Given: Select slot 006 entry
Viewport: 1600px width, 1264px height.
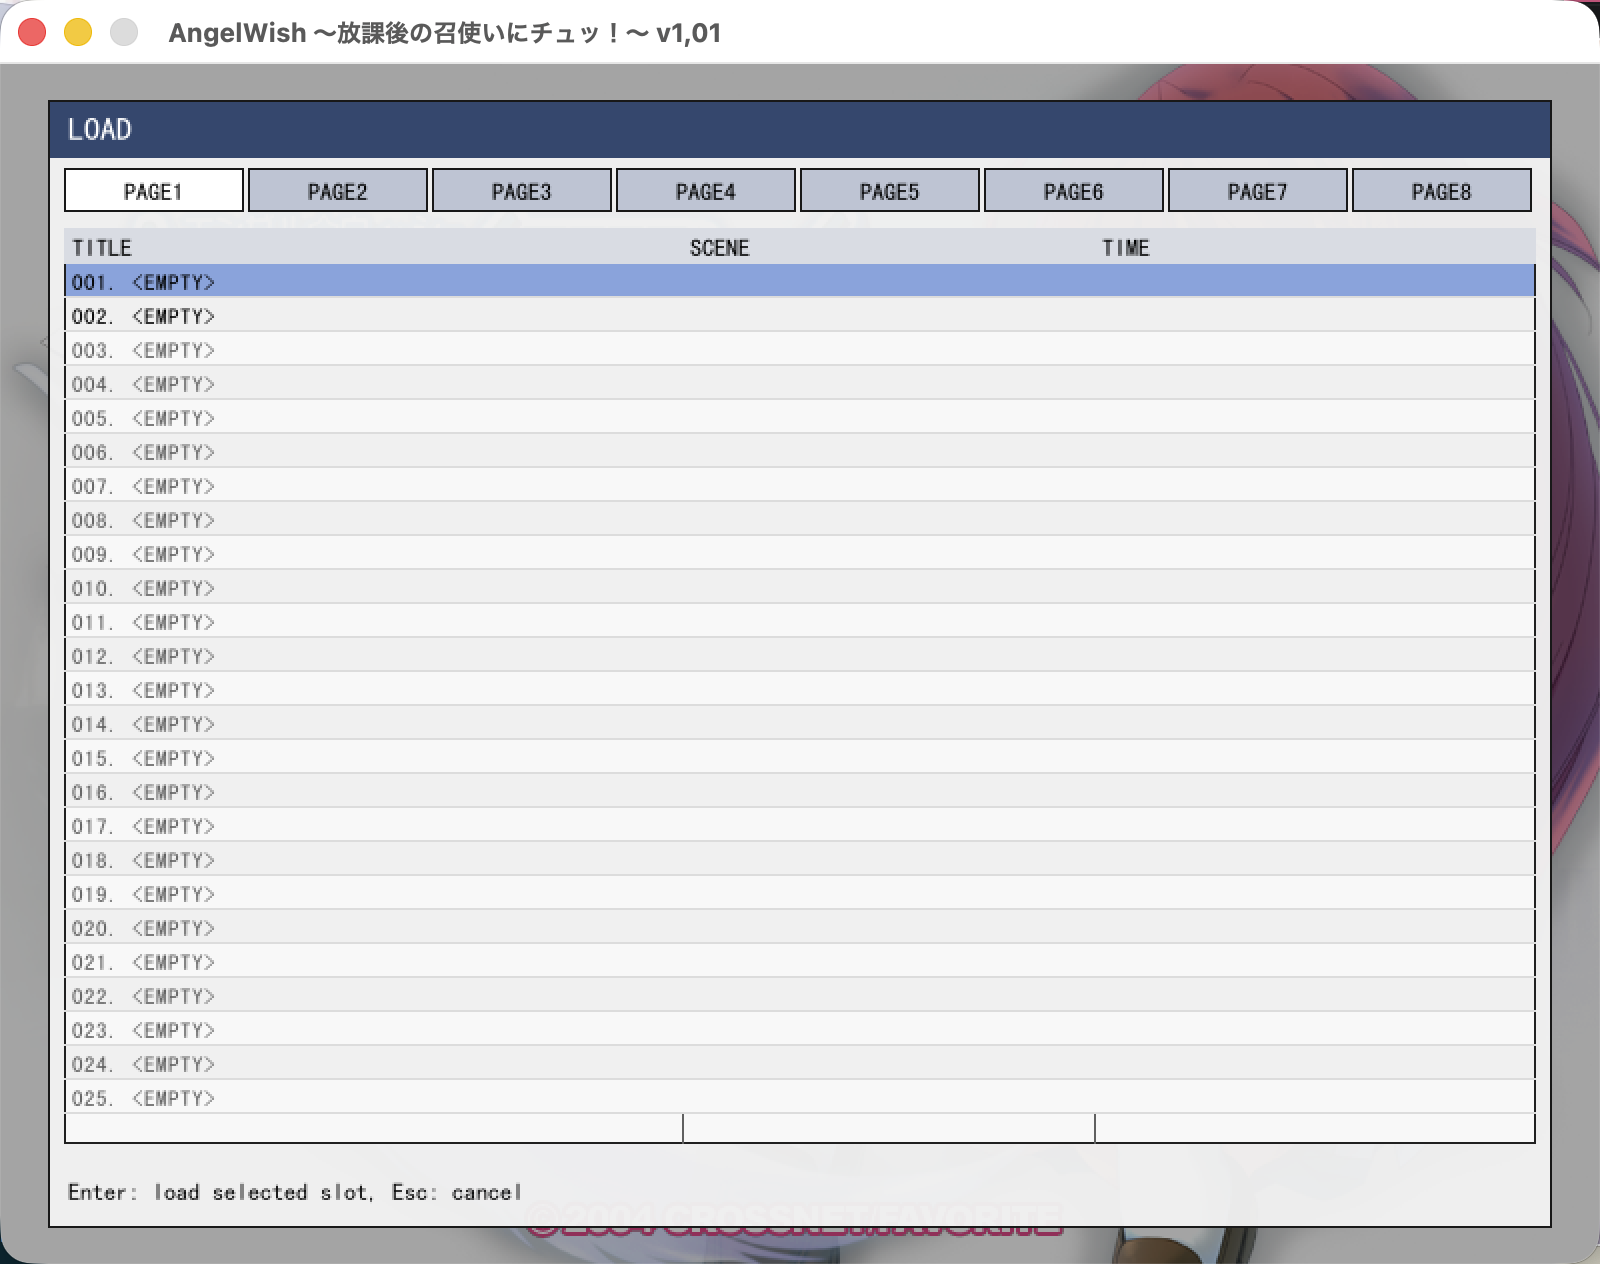Looking at the screenshot, I should click(800, 451).
